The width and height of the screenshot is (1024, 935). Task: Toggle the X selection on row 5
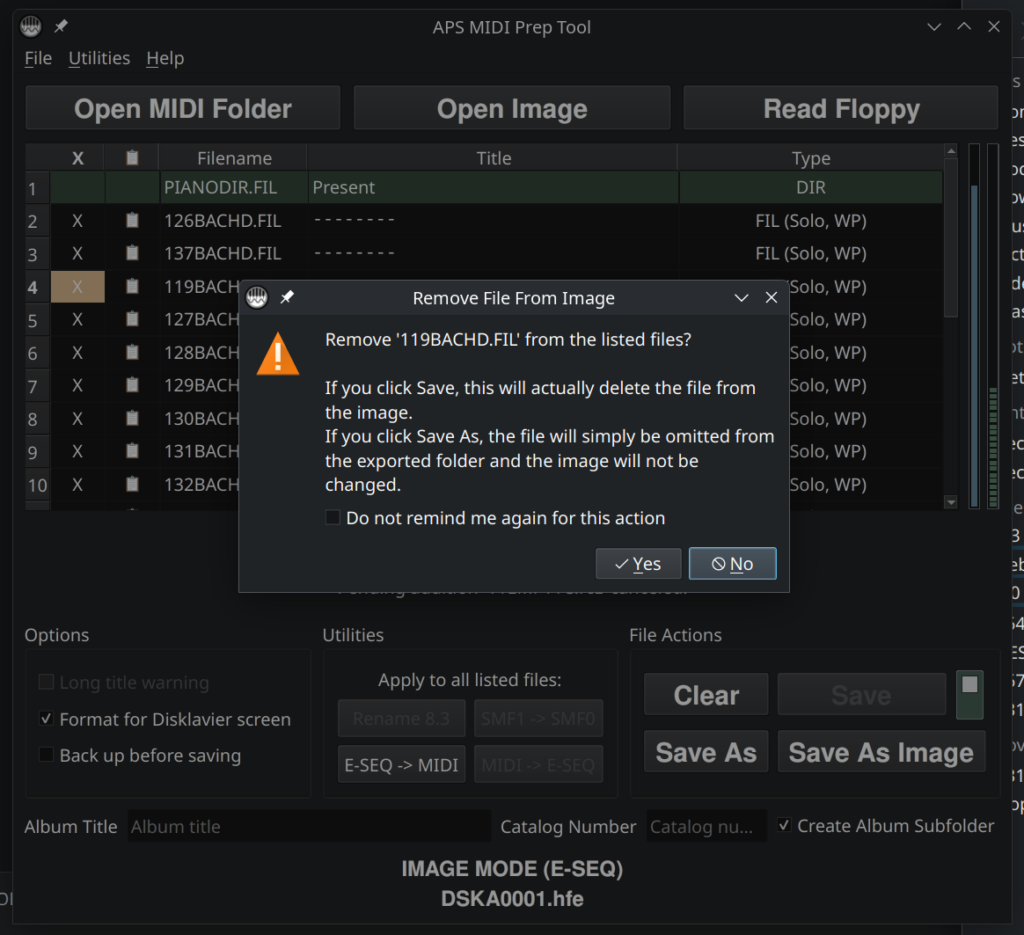(x=77, y=319)
